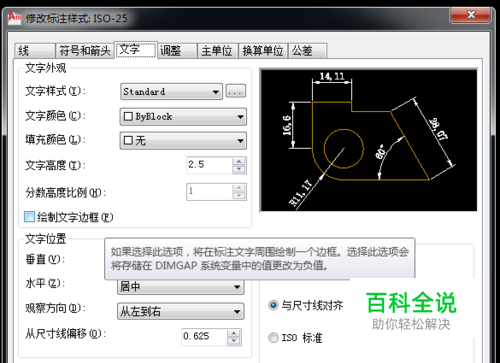This screenshot has width=500, height=363.
Task: Click the 从尺寸线偏移 field showing 0.625
Action: (204, 337)
